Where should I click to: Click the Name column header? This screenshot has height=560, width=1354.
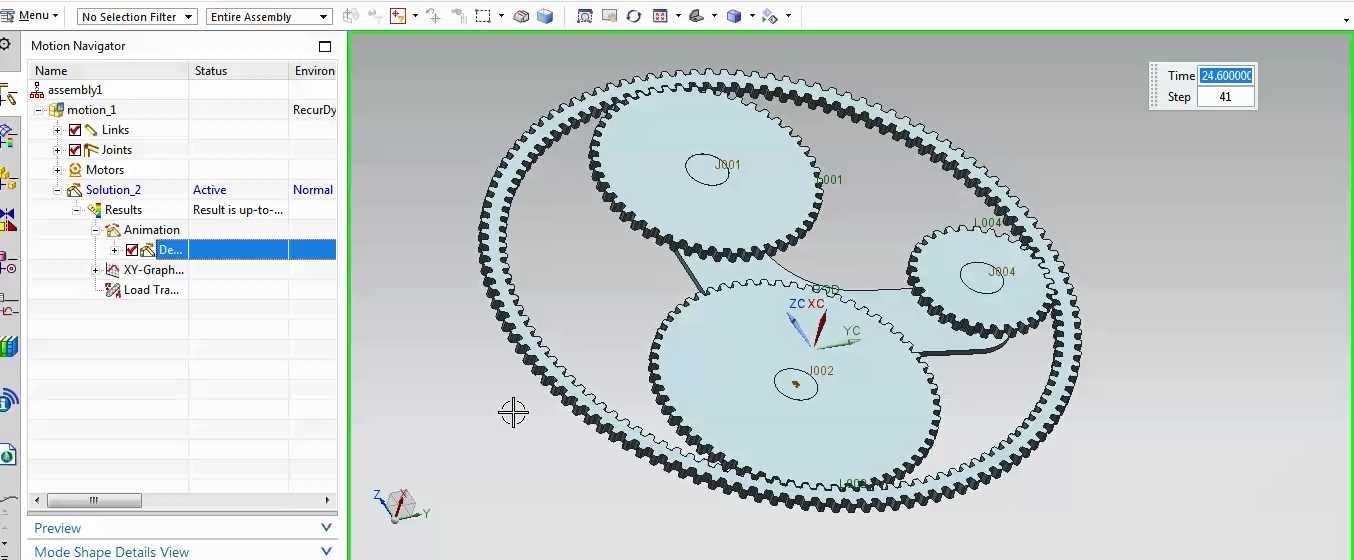[108, 71]
